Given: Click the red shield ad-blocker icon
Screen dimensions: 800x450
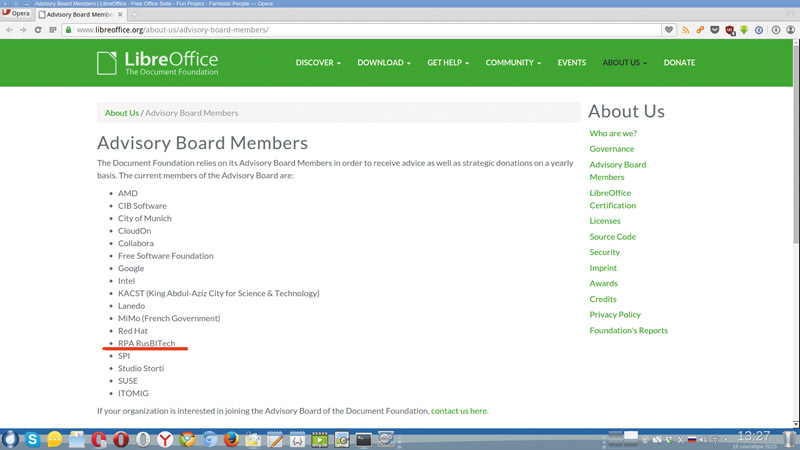Looking at the screenshot, I should 730,31.
